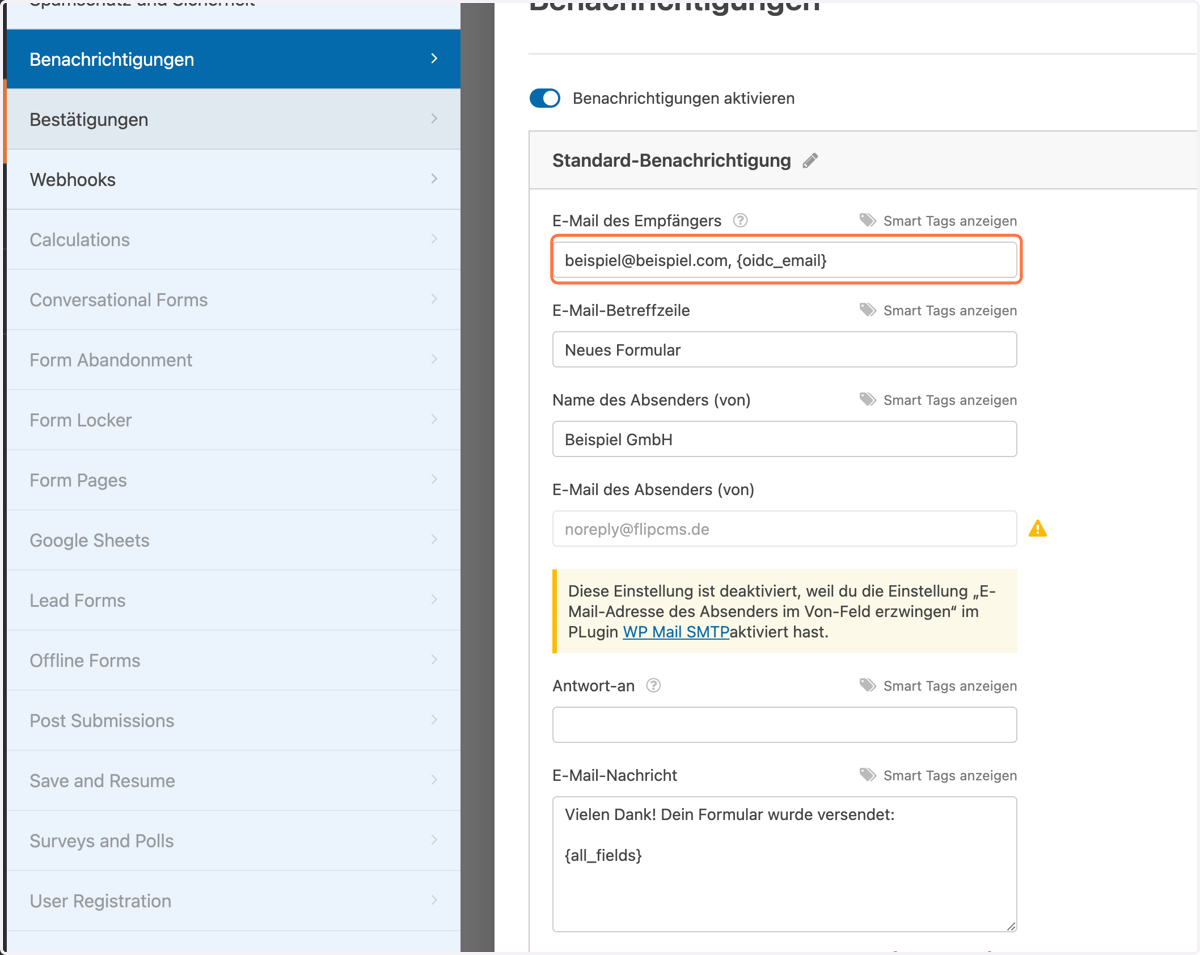Click the pencil icon beside Standard-Benachrichtigung
1200x955 pixels.
coord(810,161)
